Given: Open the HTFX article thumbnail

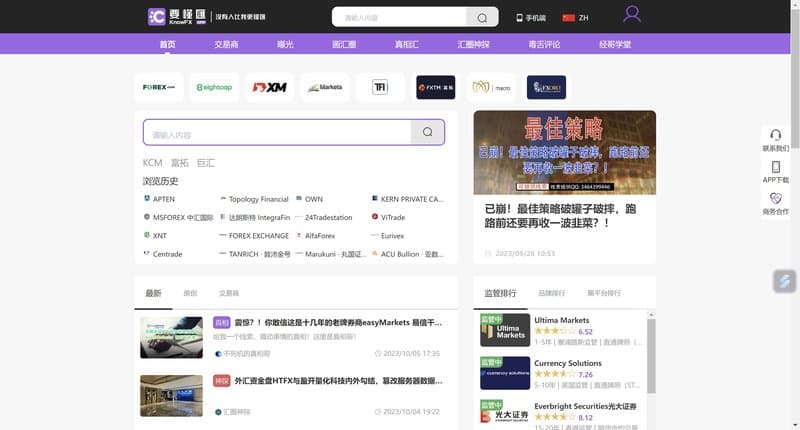Looking at the screenshot, I should click(171, 396).
